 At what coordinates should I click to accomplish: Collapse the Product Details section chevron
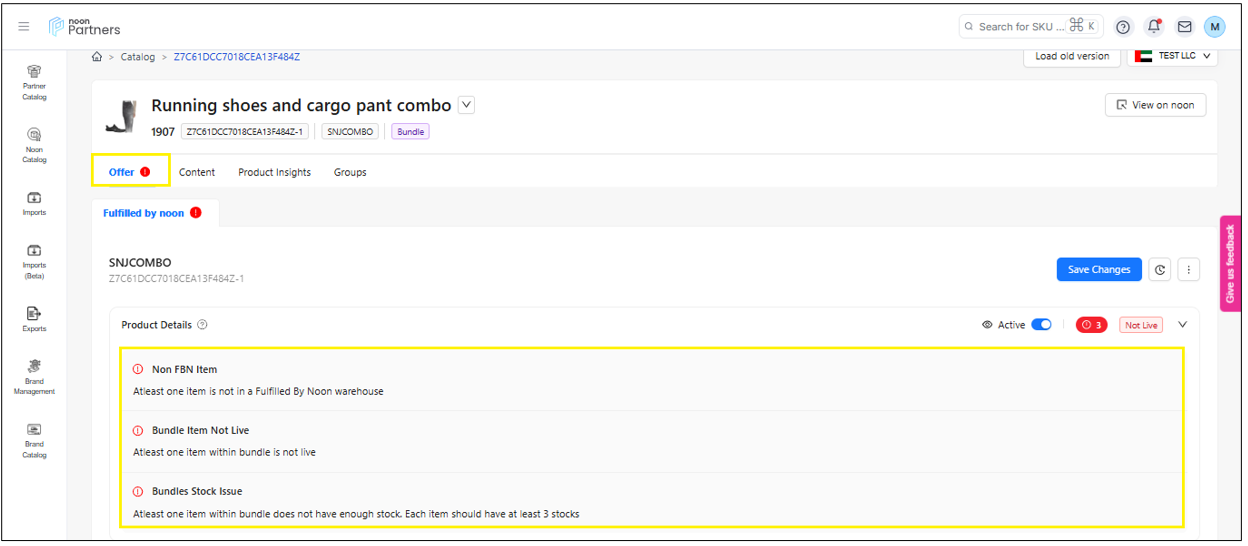(1183, 325)
